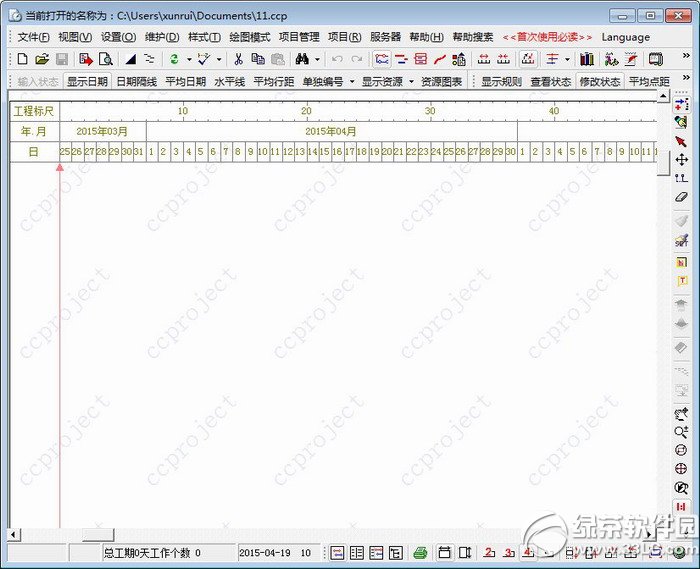Click the binoculars Find icon

302,59
